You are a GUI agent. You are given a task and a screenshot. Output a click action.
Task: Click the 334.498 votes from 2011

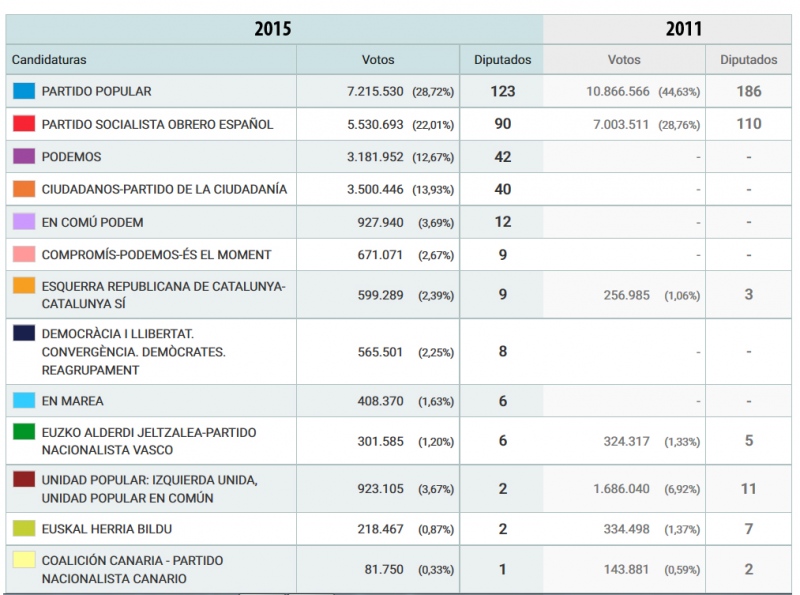click(627, 529)
